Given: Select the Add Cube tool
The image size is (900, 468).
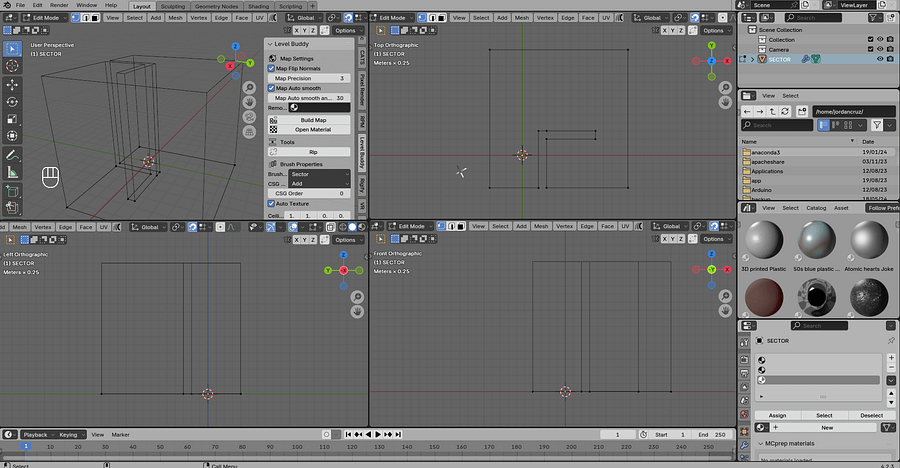Looking at the screenshot, I should (12, 191).
